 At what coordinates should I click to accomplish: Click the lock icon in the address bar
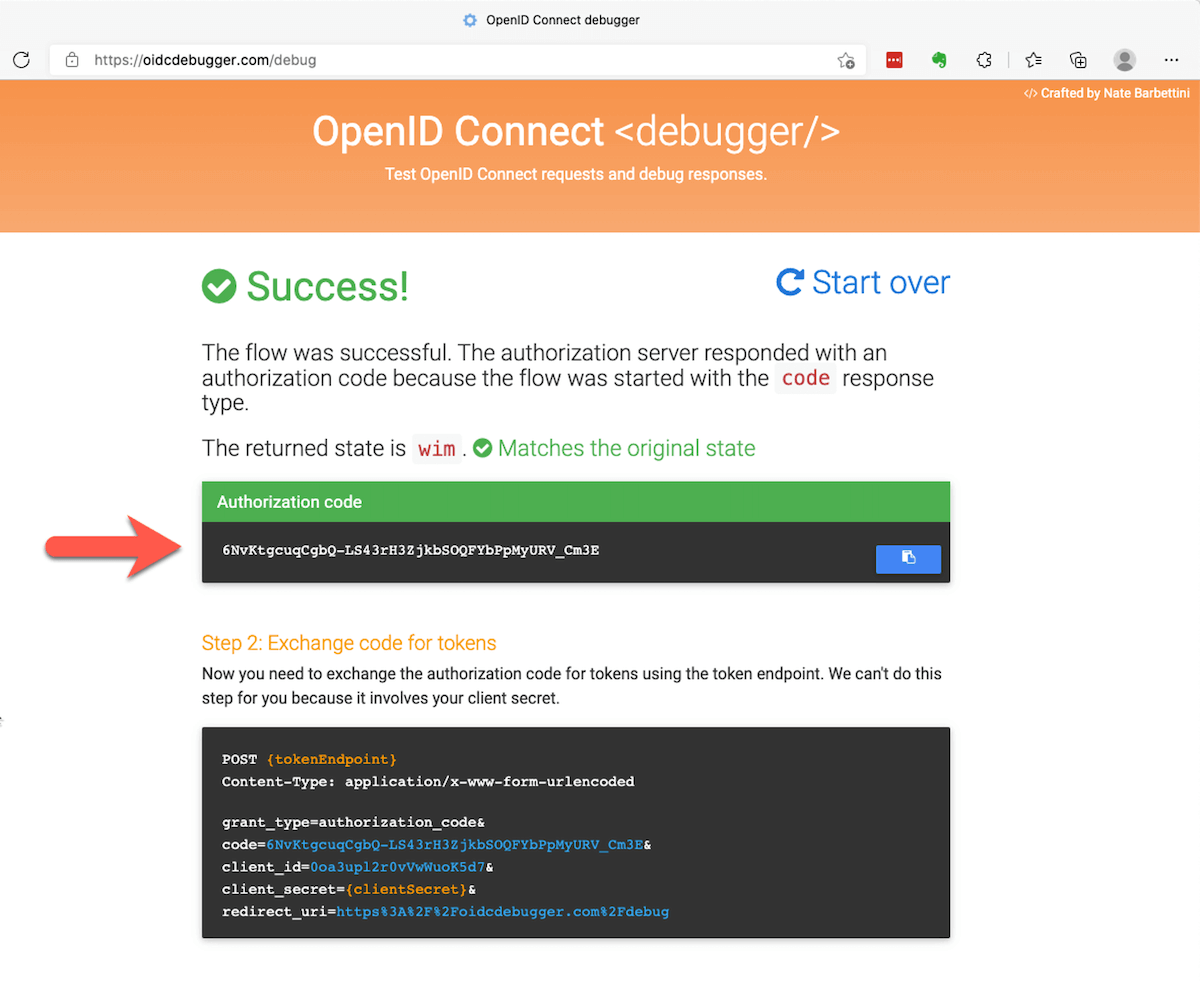tap(72, 60)
